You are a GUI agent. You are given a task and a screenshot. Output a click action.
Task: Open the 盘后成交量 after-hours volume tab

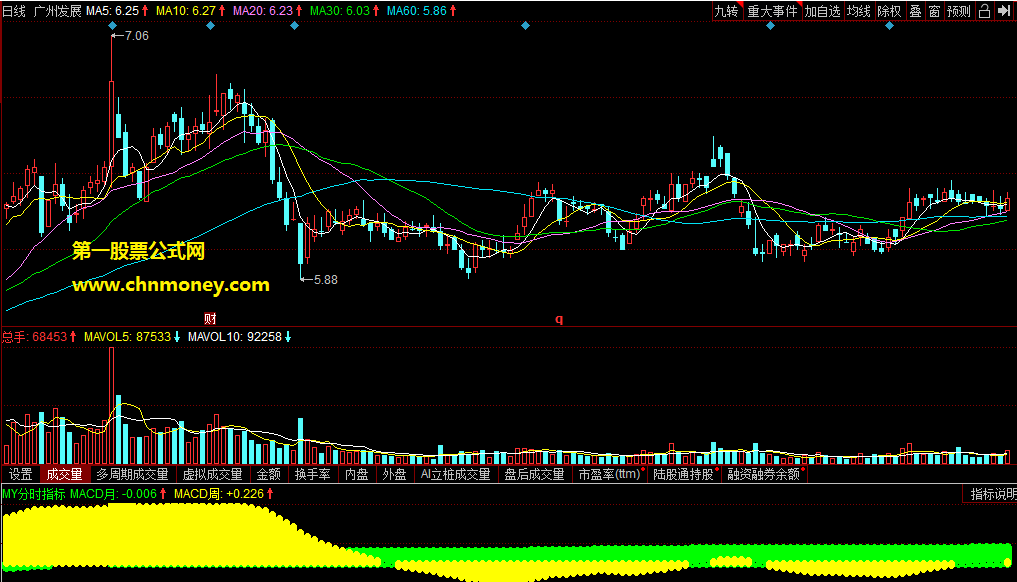(534, 474)
